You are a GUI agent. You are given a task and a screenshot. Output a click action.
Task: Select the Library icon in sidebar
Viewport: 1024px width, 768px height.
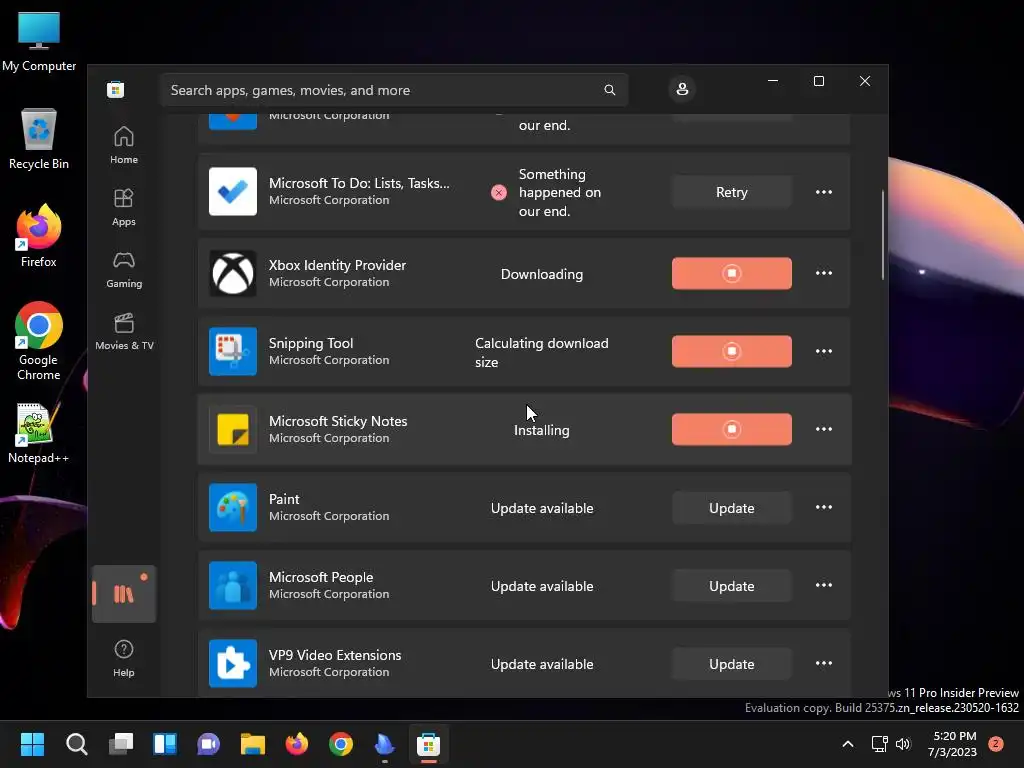click(x=124, y=594)
